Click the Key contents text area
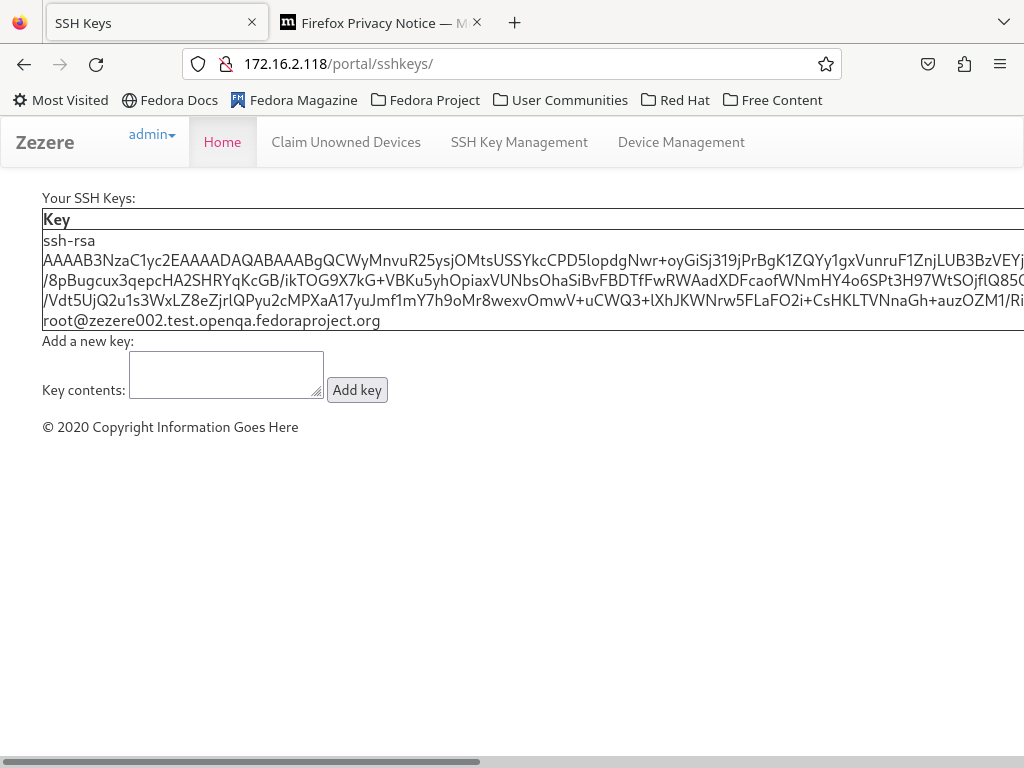 tap(227, 375)
